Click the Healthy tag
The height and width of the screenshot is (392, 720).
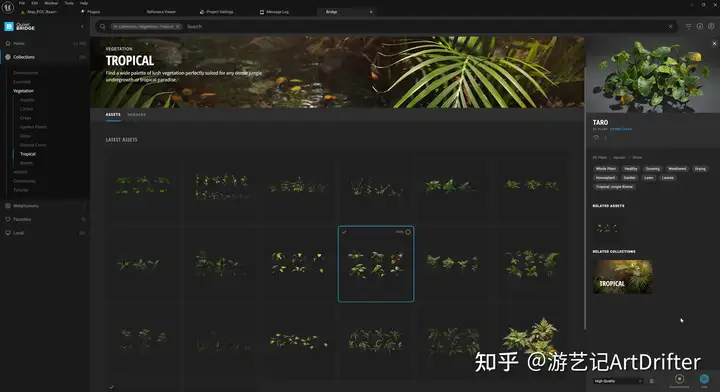630,169
